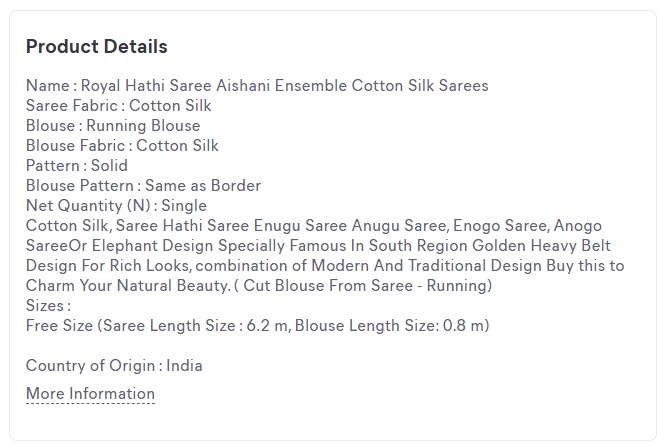This screenshot has height=444, width=657.
Task: Click the Same as Border value text
Action: [x=203, y=186]
